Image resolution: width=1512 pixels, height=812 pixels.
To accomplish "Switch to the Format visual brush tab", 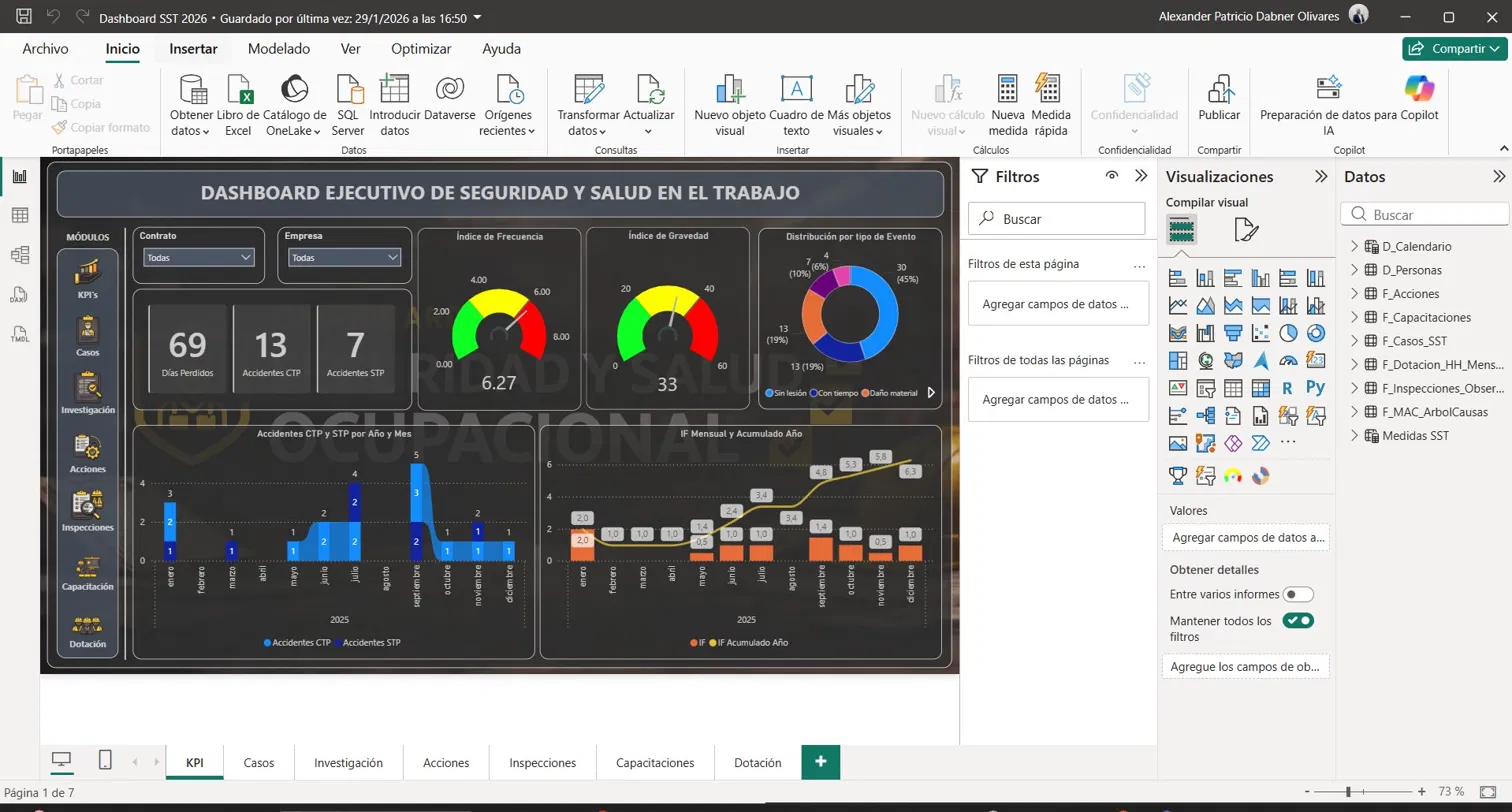I will coord(1246,231).
